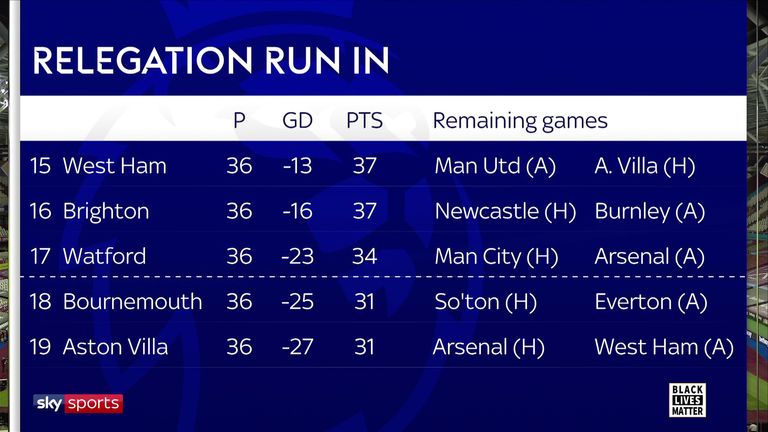Select the GD column header

click(x=297, y=121)
